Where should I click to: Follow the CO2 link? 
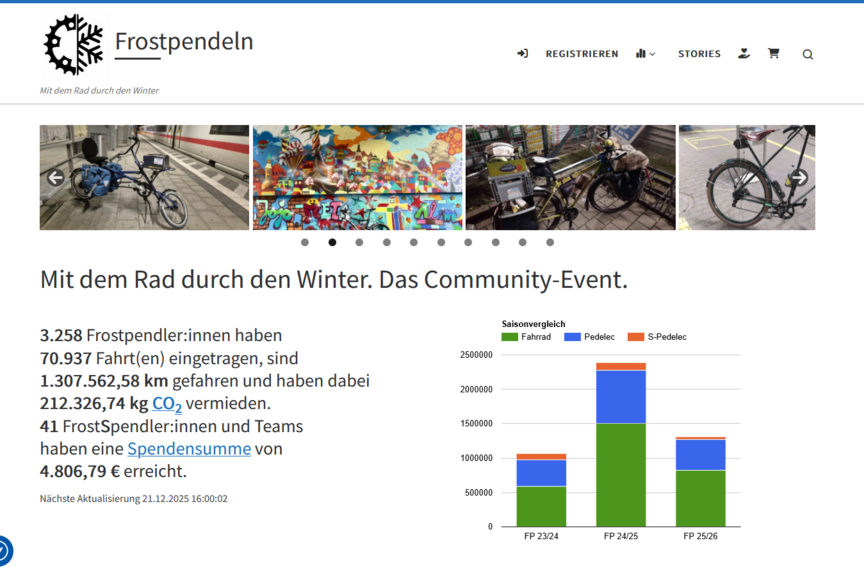[167, 404]
